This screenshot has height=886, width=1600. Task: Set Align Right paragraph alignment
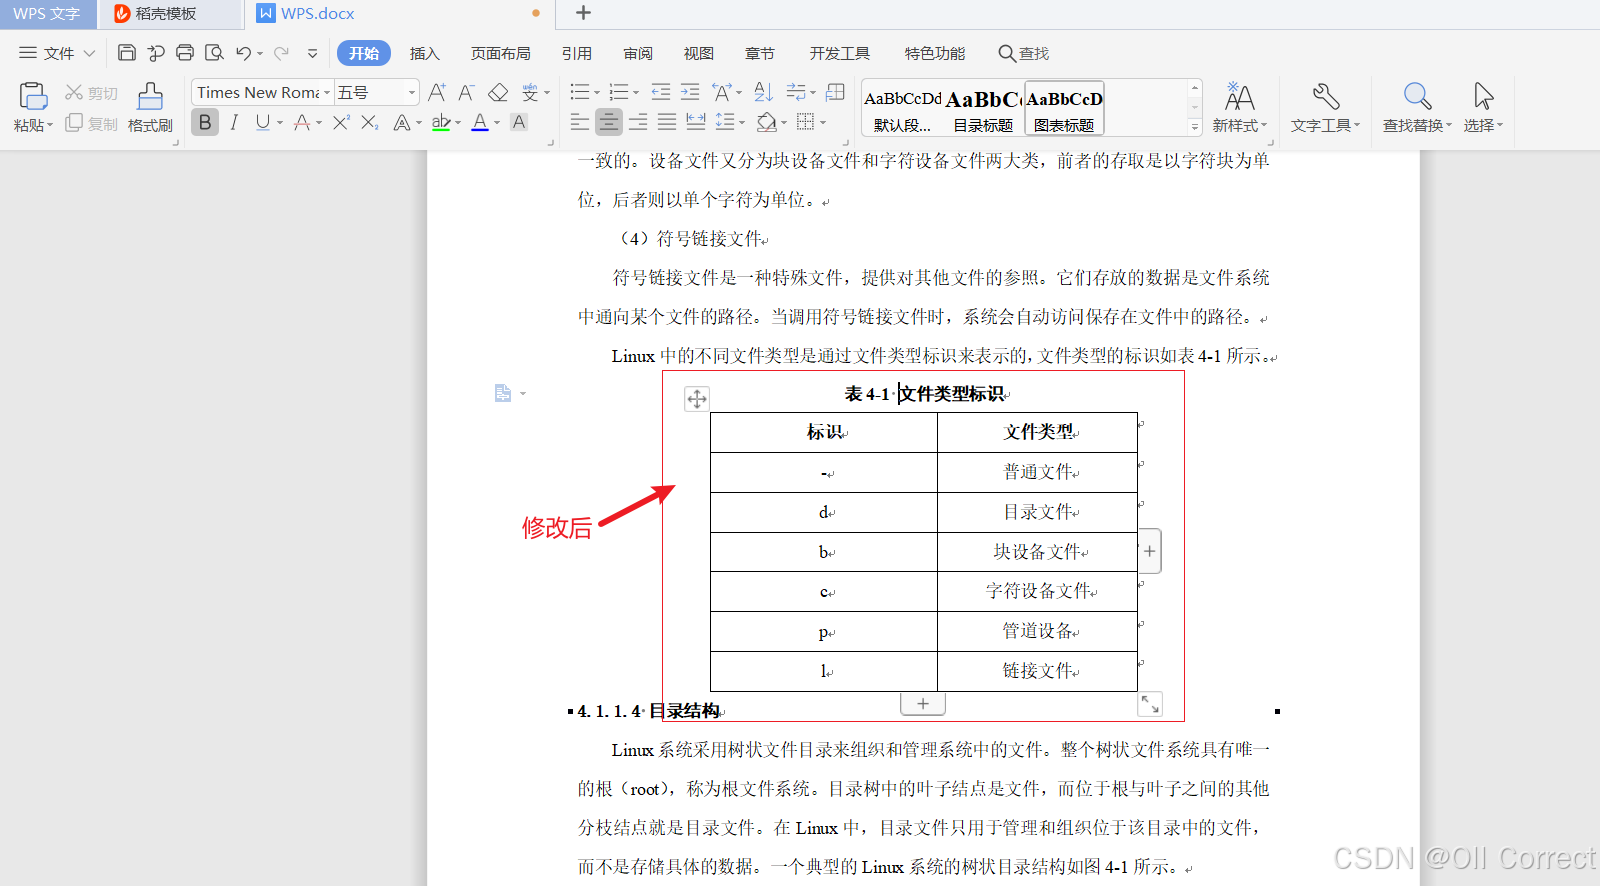638,122
